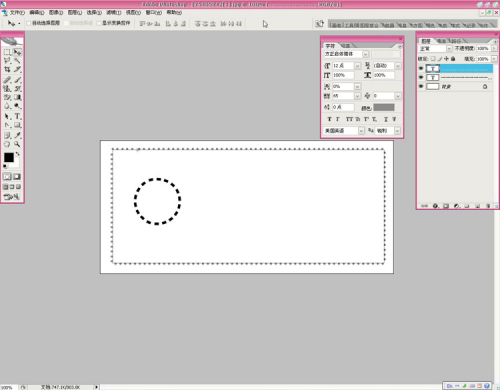This screenshot has width=500, height=390.
Task: Apply faux bold in character panel
Action: [329, 119]
